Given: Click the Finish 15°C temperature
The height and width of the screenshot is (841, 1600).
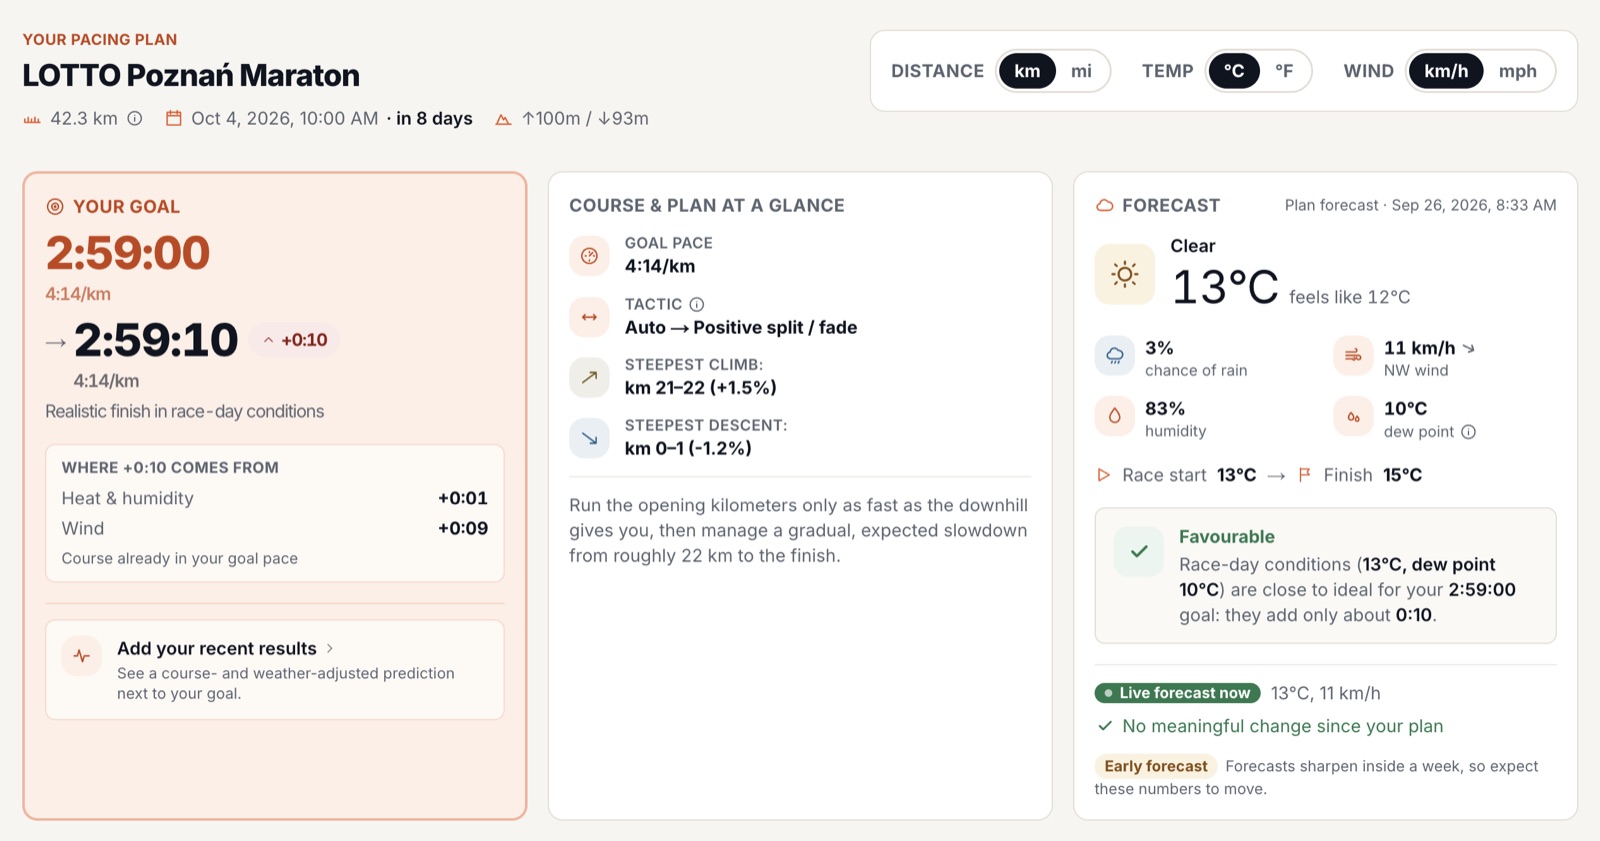Looking at the screenshot, I should click(1402, 475).
